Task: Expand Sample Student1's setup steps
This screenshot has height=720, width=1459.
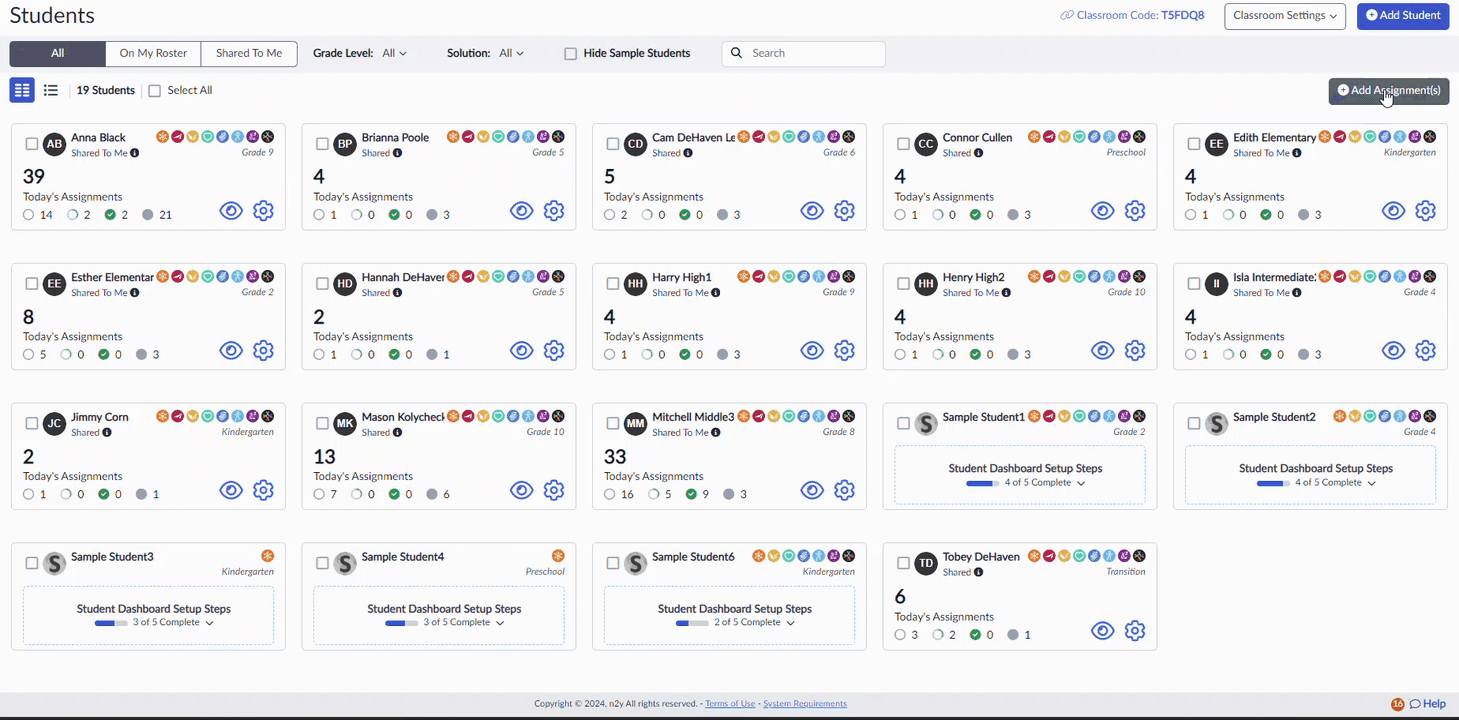Action: pyautogui.click(x=1081, y=483)
